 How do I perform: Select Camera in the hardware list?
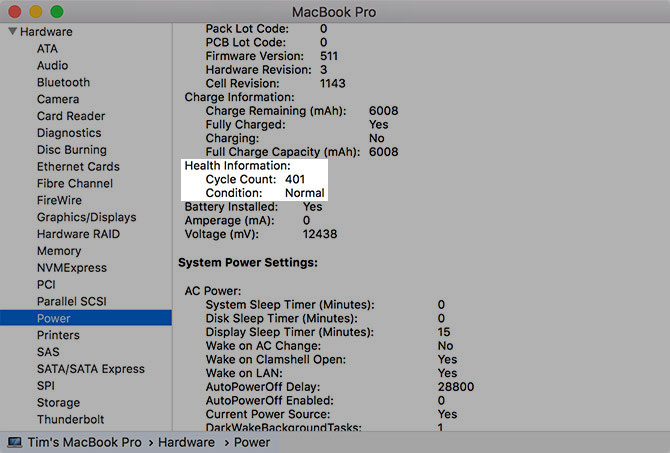58,99
